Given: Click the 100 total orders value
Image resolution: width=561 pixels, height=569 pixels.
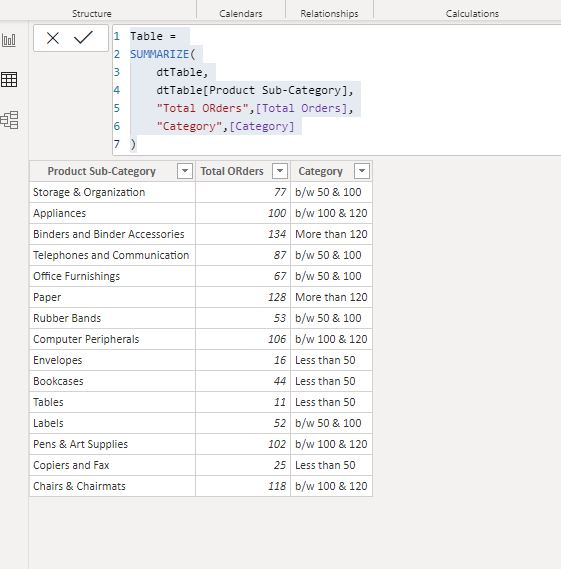Looking at the screenshot, I should click(277, 213).
